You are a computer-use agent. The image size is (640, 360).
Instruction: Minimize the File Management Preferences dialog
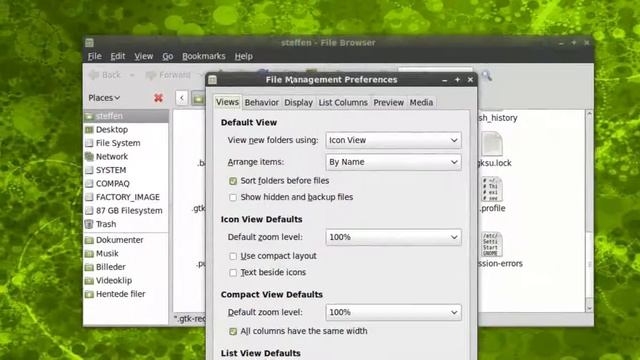pyautogui.click(x=444, y=80)
